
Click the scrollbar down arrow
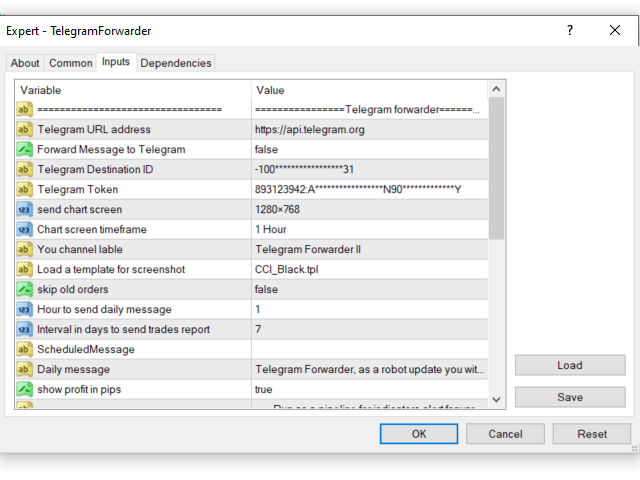click(496, 400)
